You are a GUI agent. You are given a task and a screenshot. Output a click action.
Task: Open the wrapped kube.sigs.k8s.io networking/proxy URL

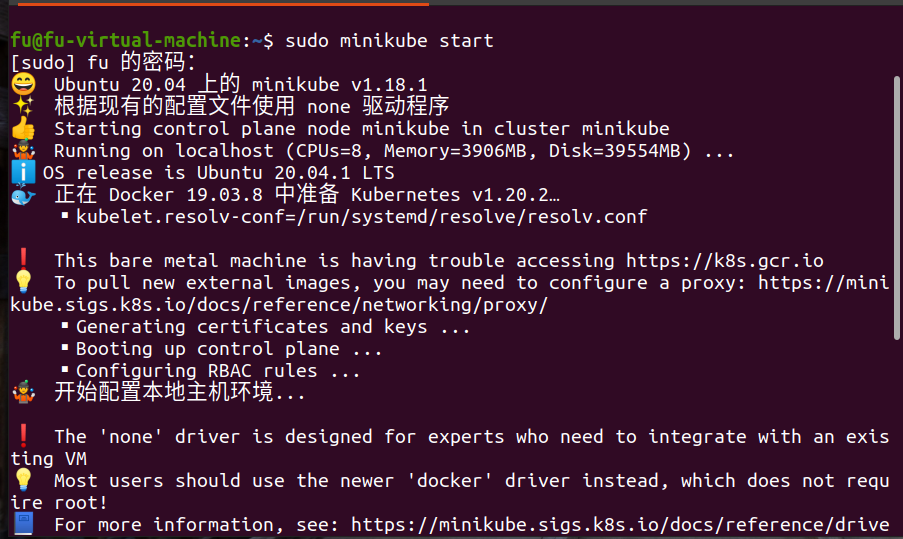[278, 305]
